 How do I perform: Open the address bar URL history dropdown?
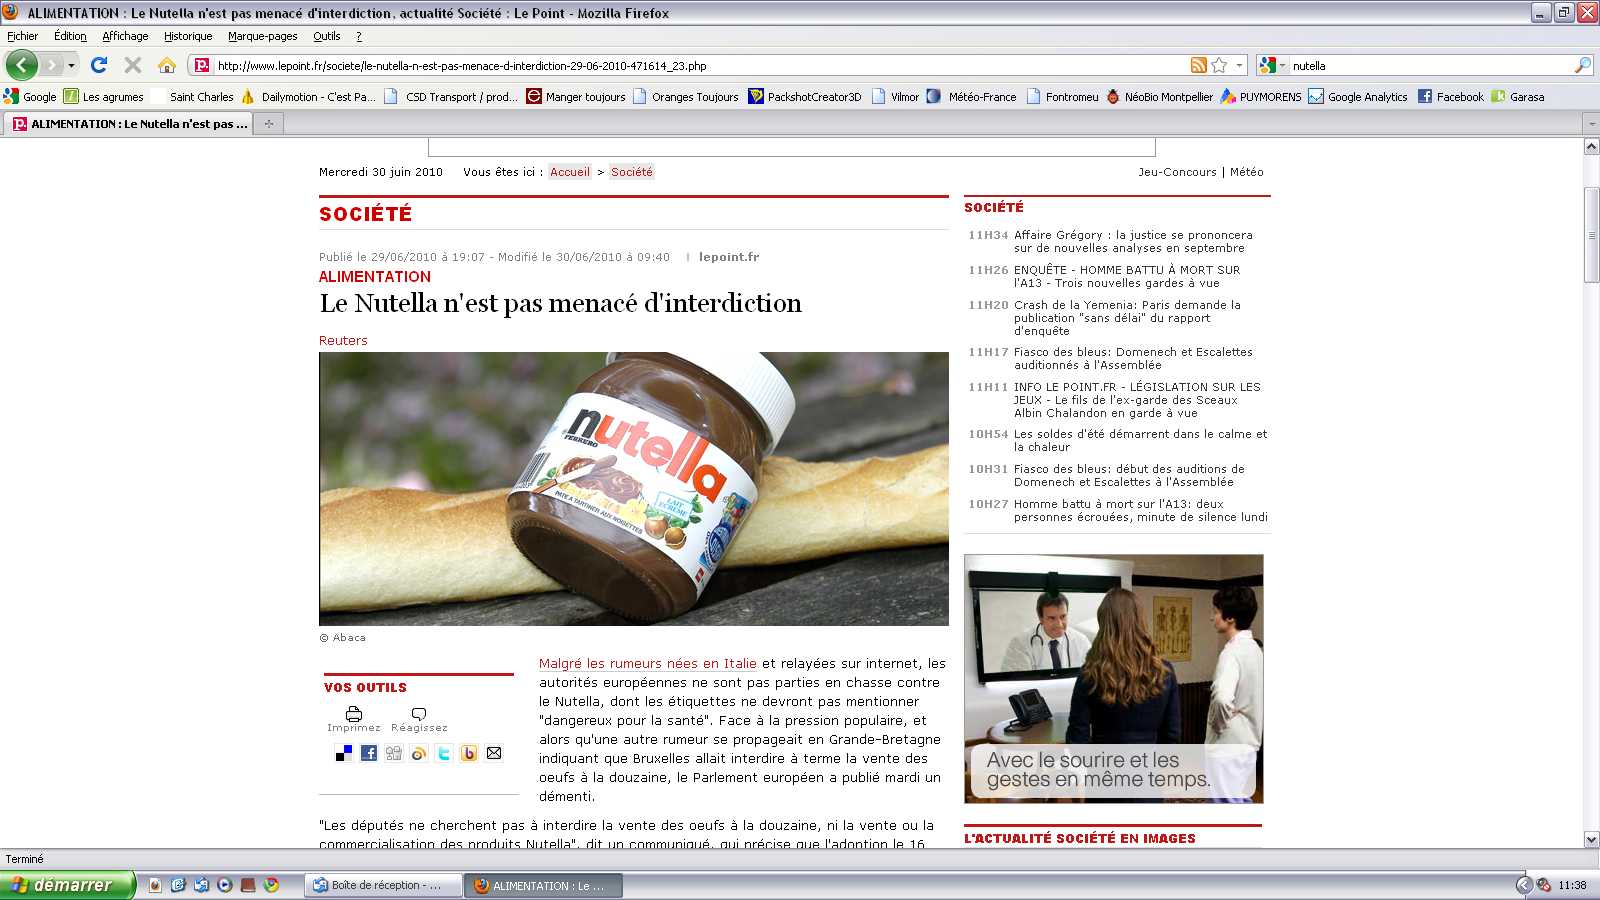tap(1239, 65)
